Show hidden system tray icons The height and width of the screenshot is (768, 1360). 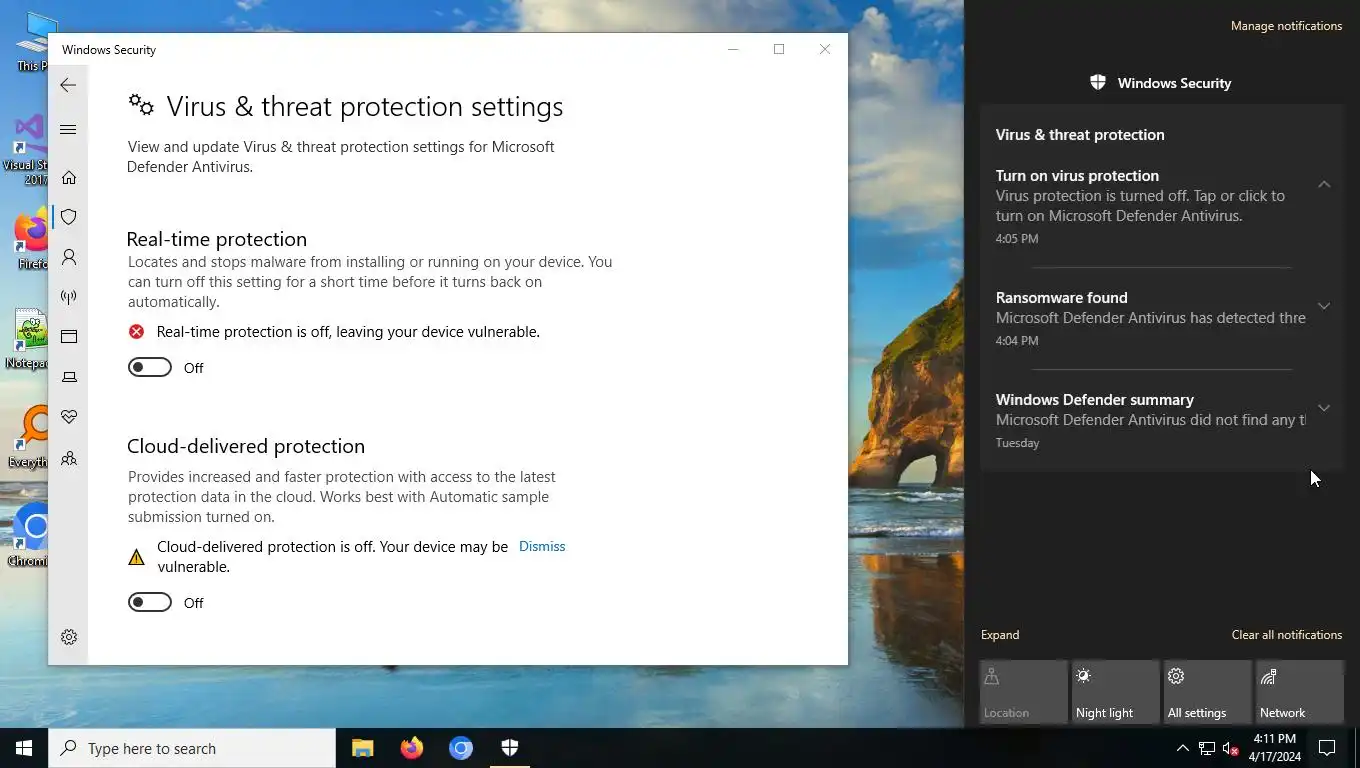coord(1182,748)
